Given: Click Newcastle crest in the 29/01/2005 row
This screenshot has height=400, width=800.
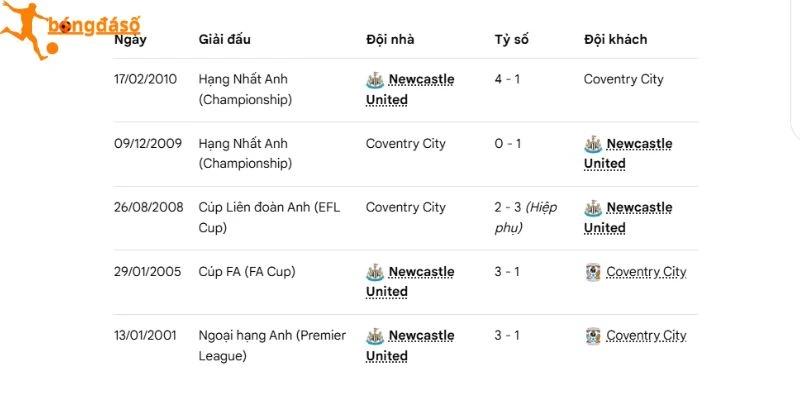Looking at the screenshot, I should (375, 272).
